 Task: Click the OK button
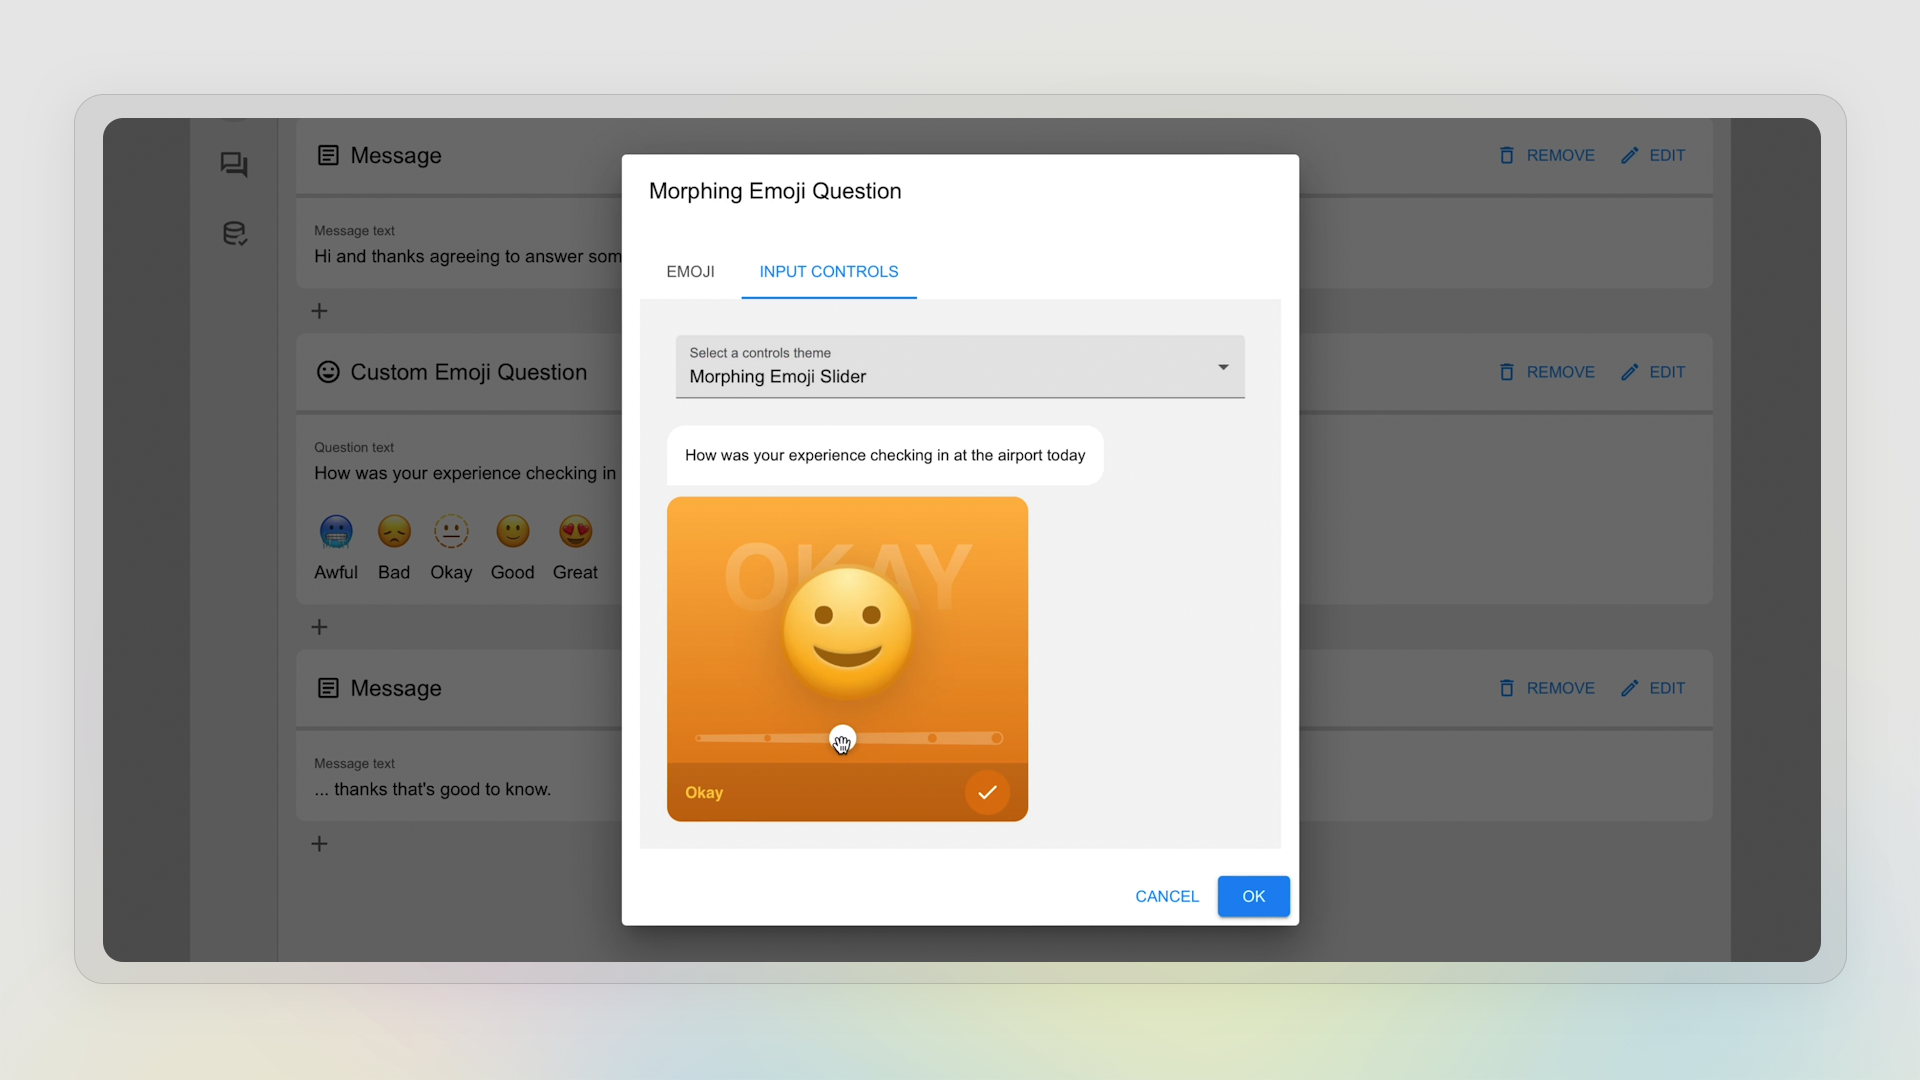click(1253, 896)
